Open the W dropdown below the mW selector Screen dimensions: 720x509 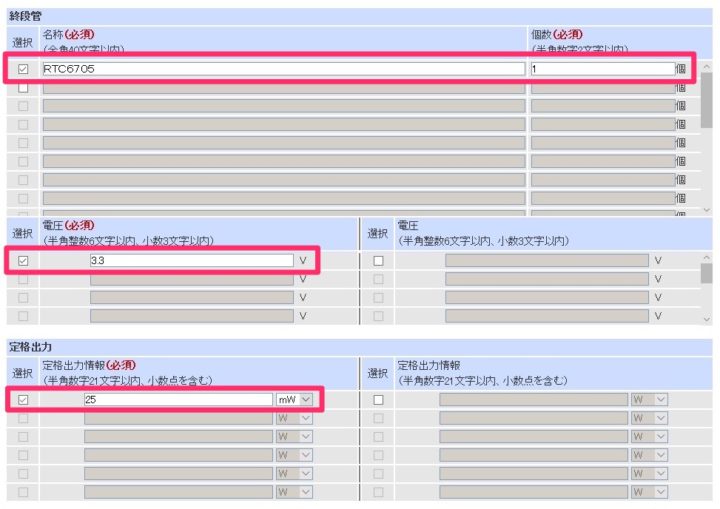pos(295,418)
